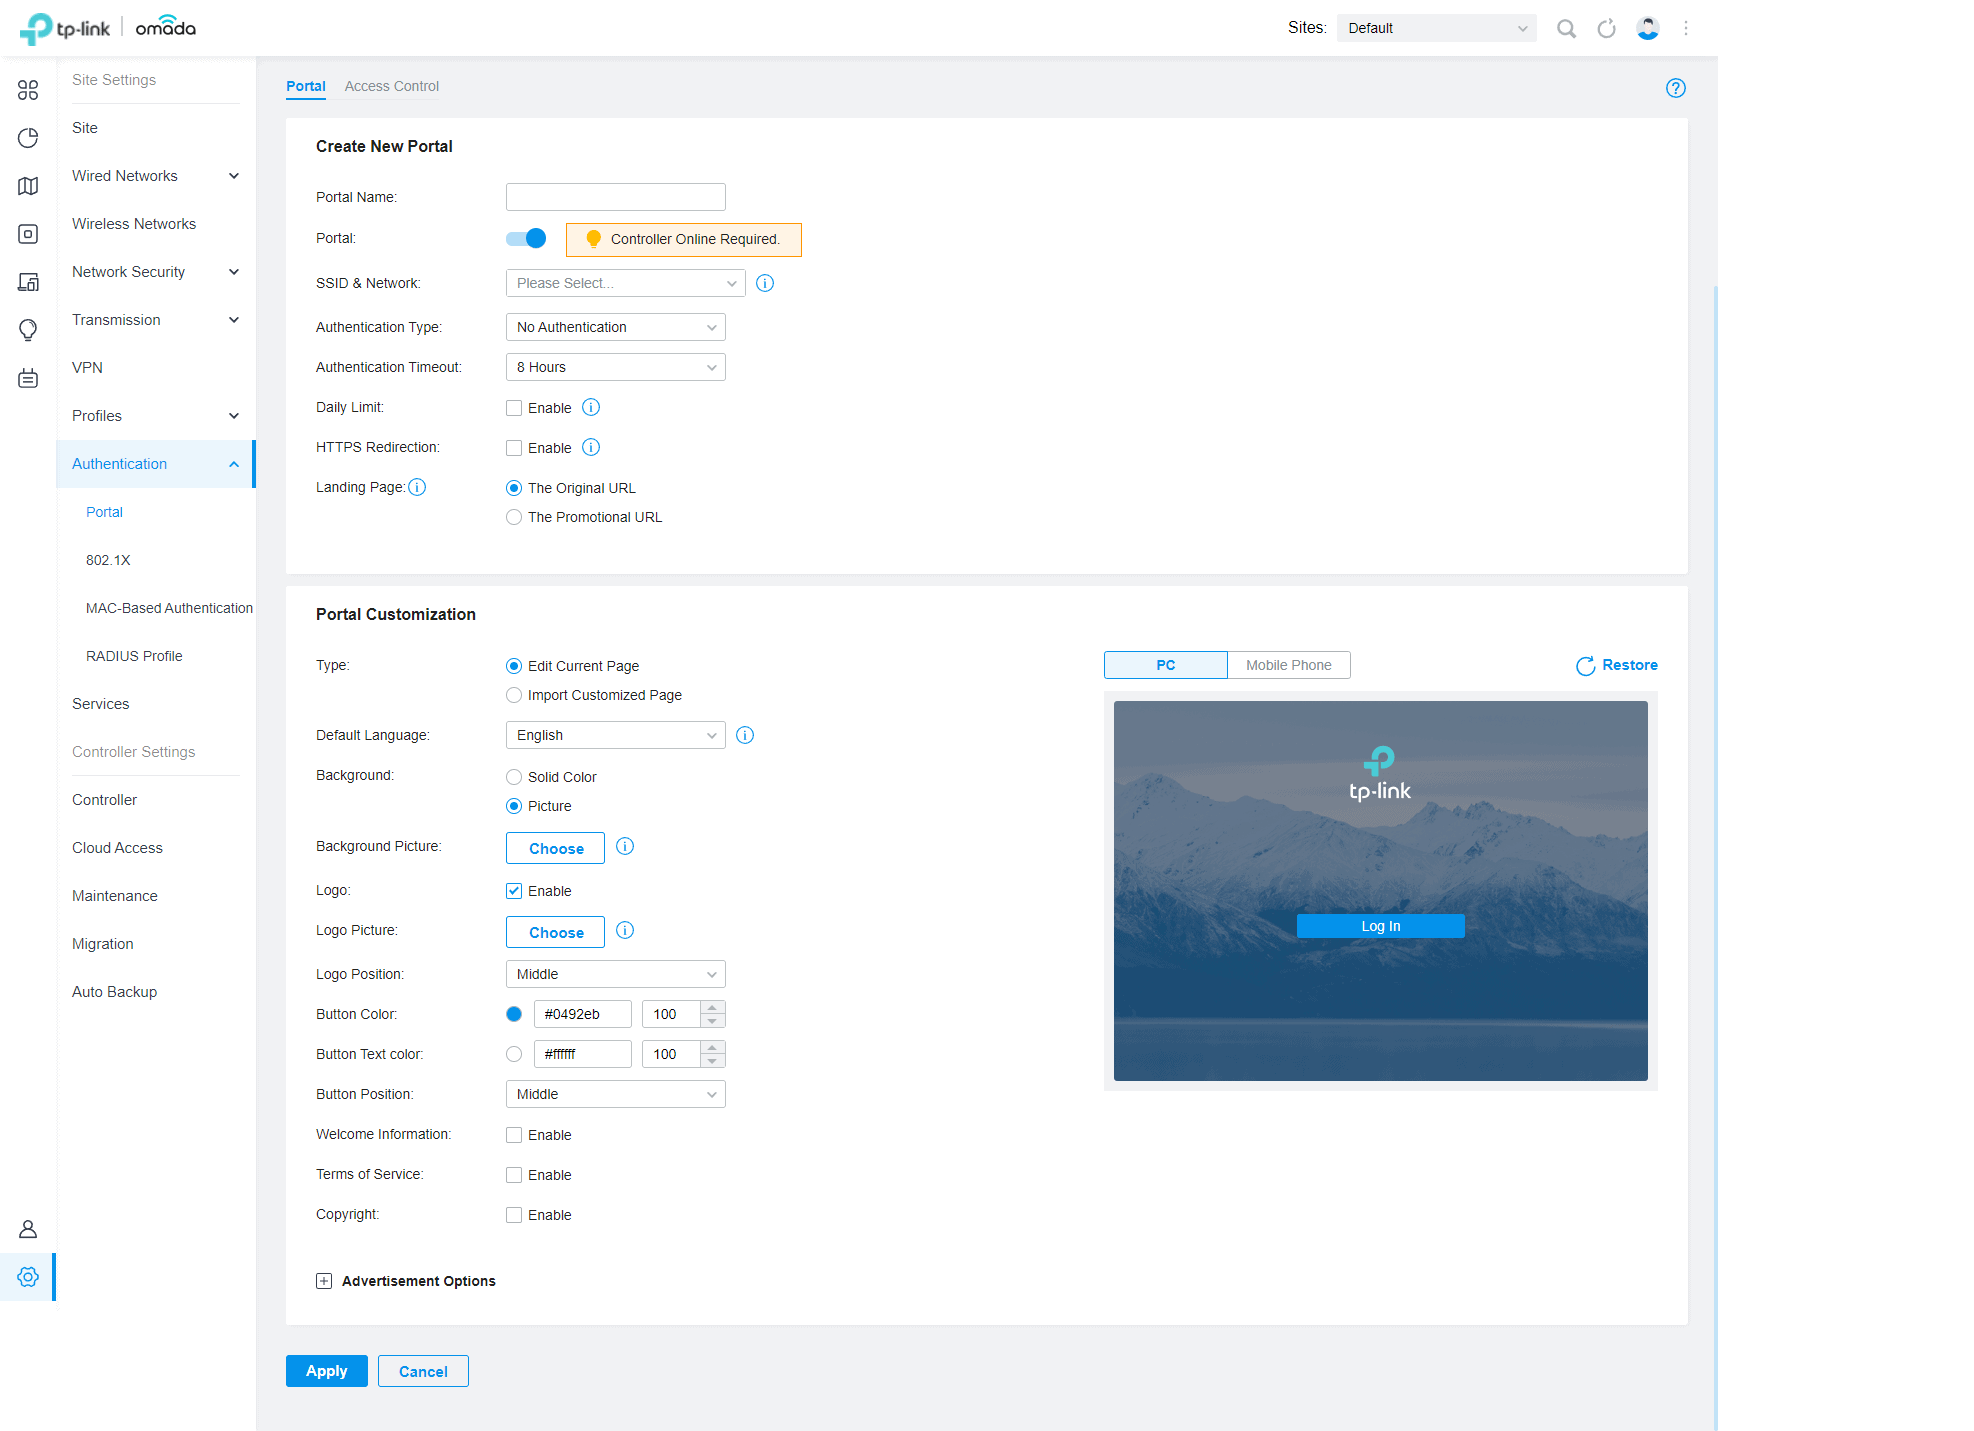Screen dimensions: 1974x1431
Task: Open RADIUS Profile menu item
Action: pos(134,656)
